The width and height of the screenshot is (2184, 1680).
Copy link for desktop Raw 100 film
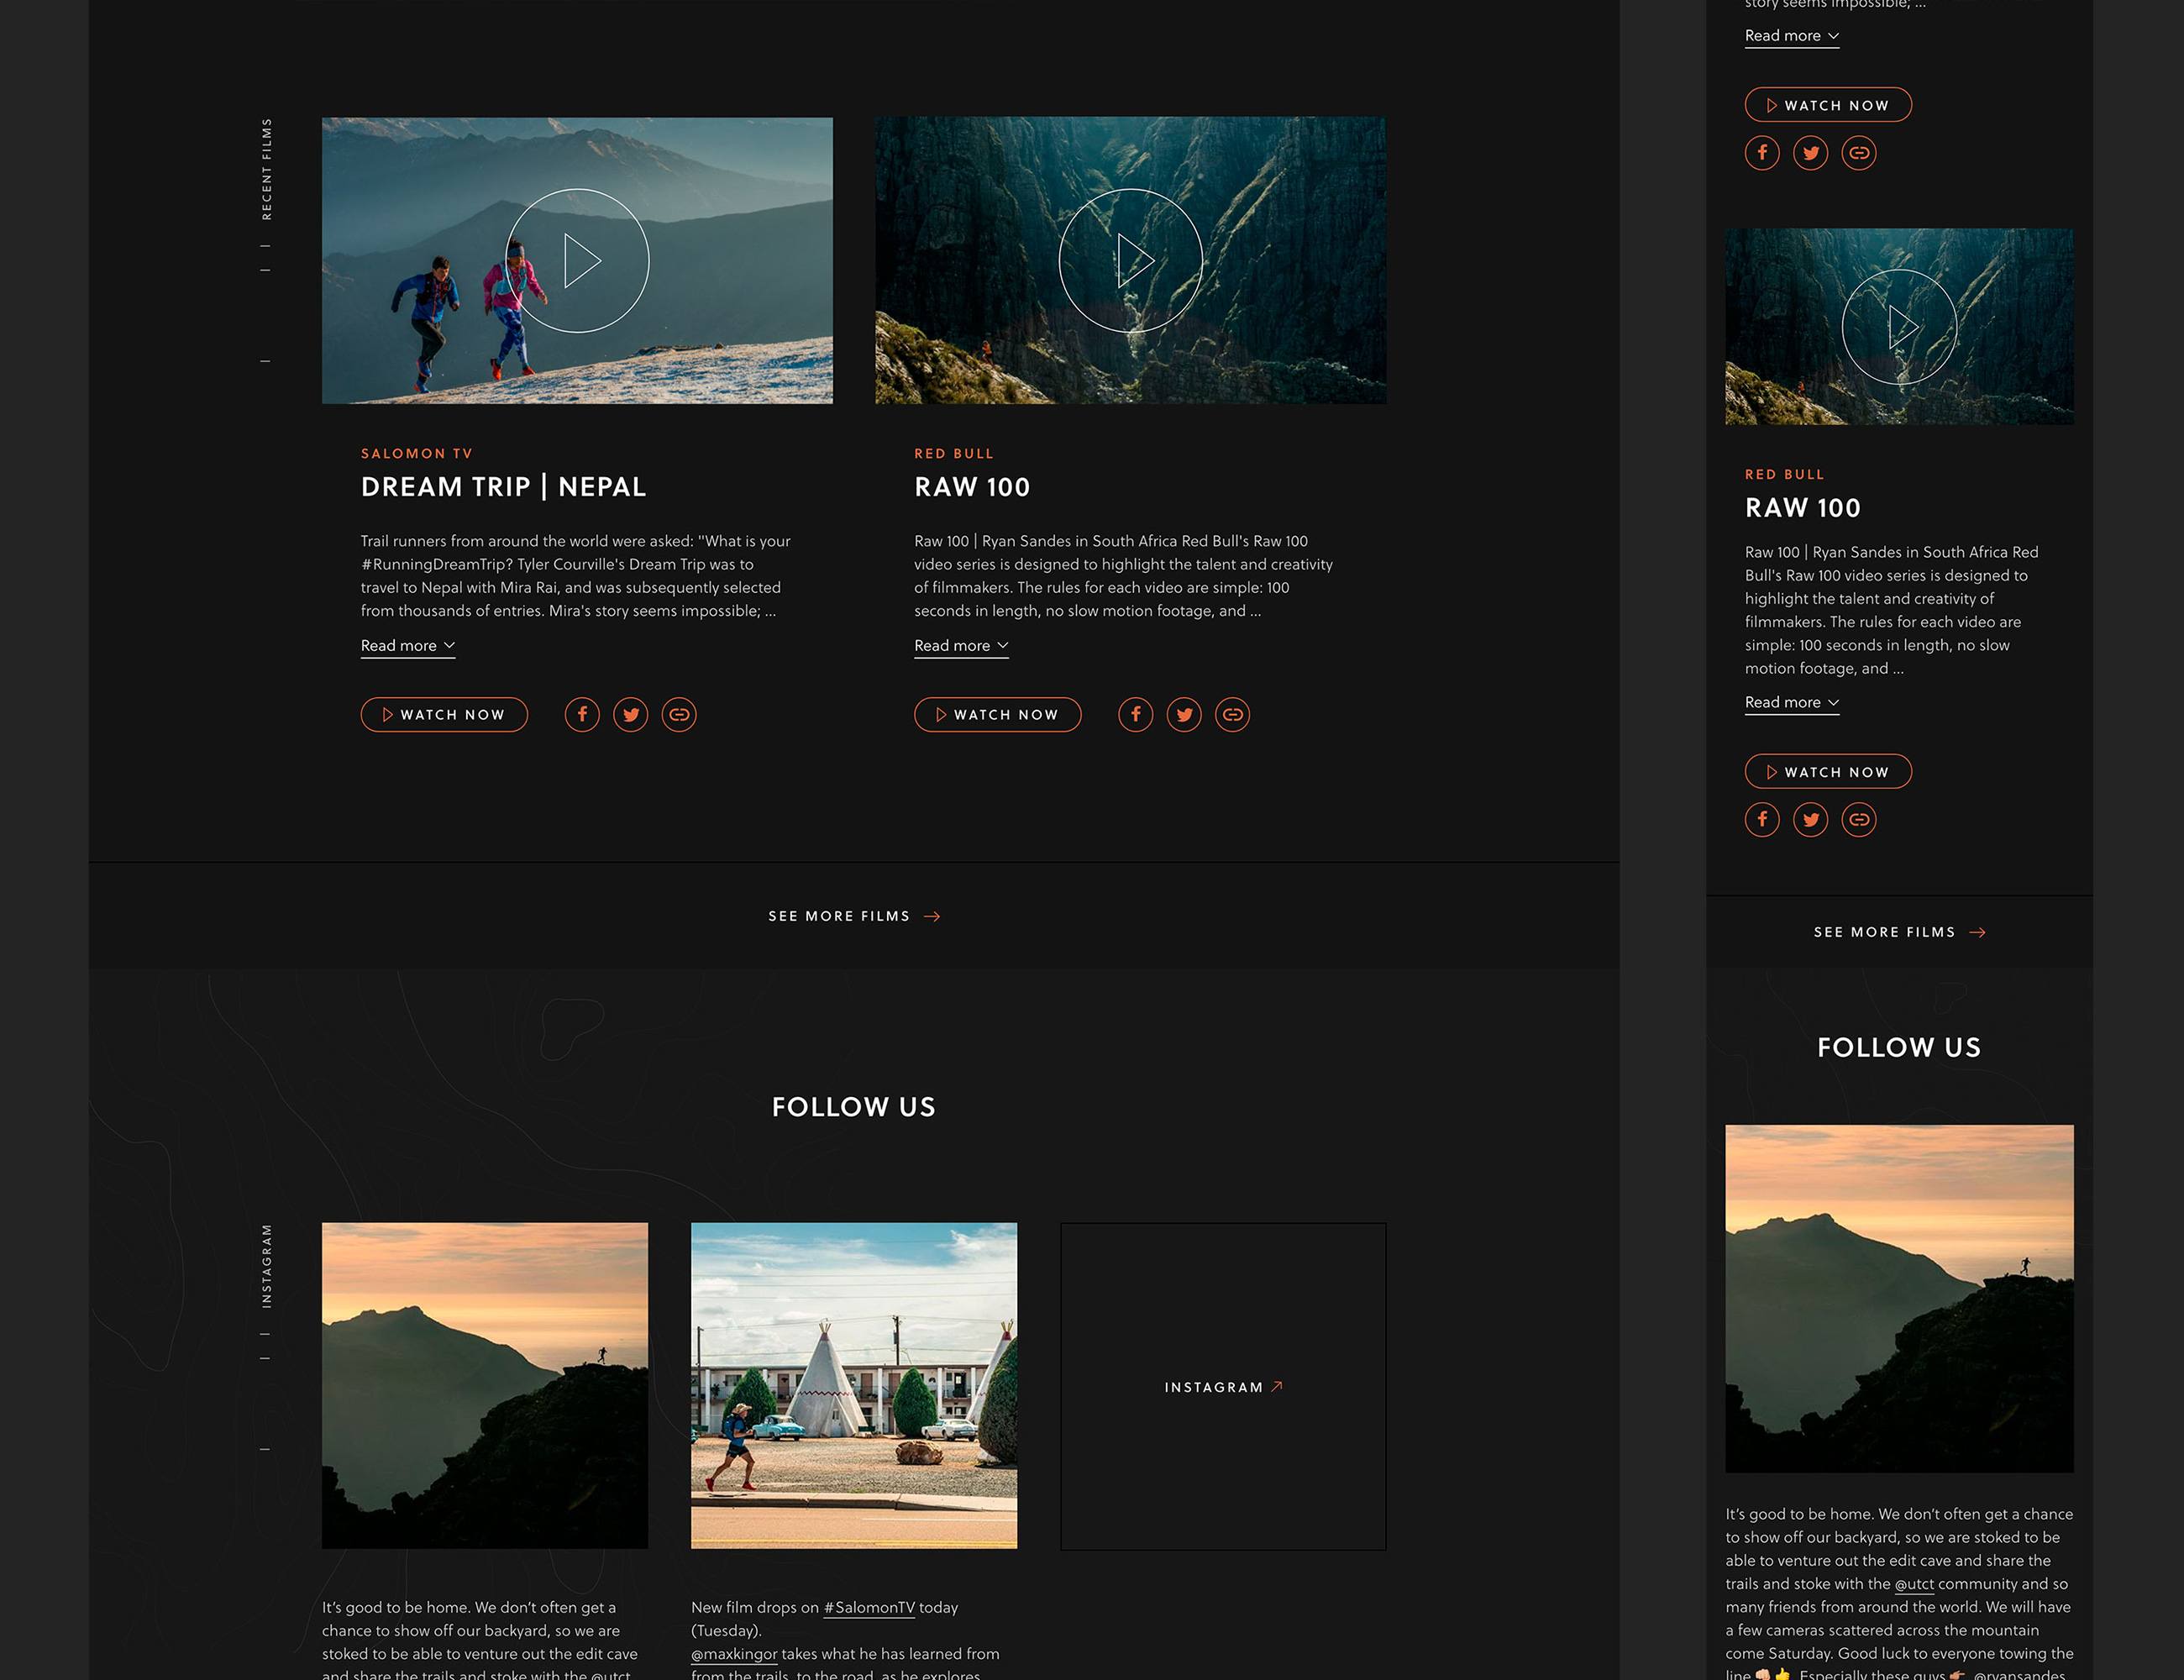pyautogui.click(x=1233, y=715)
